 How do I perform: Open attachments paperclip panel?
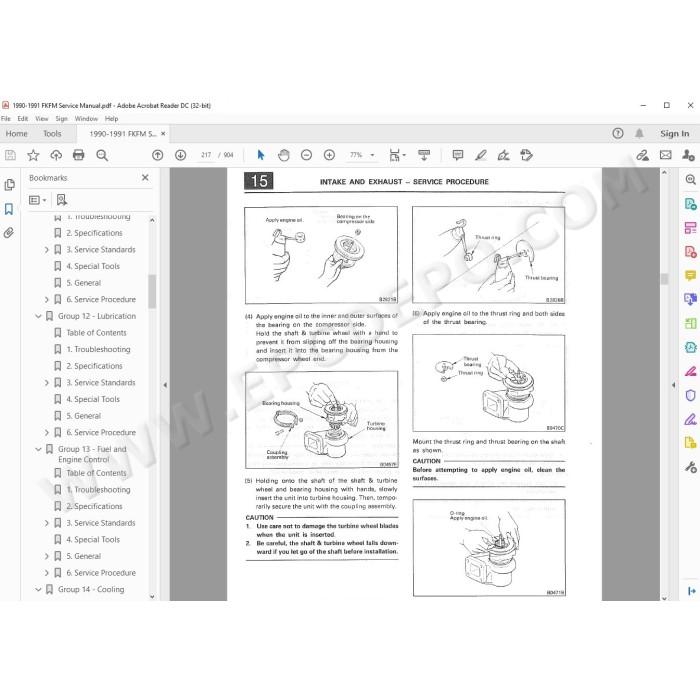[x=9, y=233]
